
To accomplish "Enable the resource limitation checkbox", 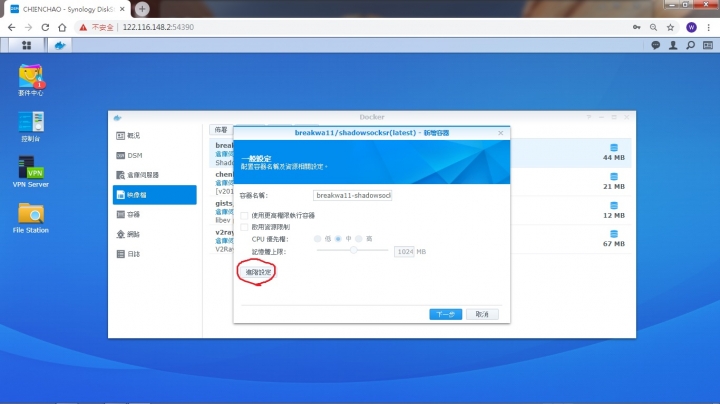I will pos(244,227).
